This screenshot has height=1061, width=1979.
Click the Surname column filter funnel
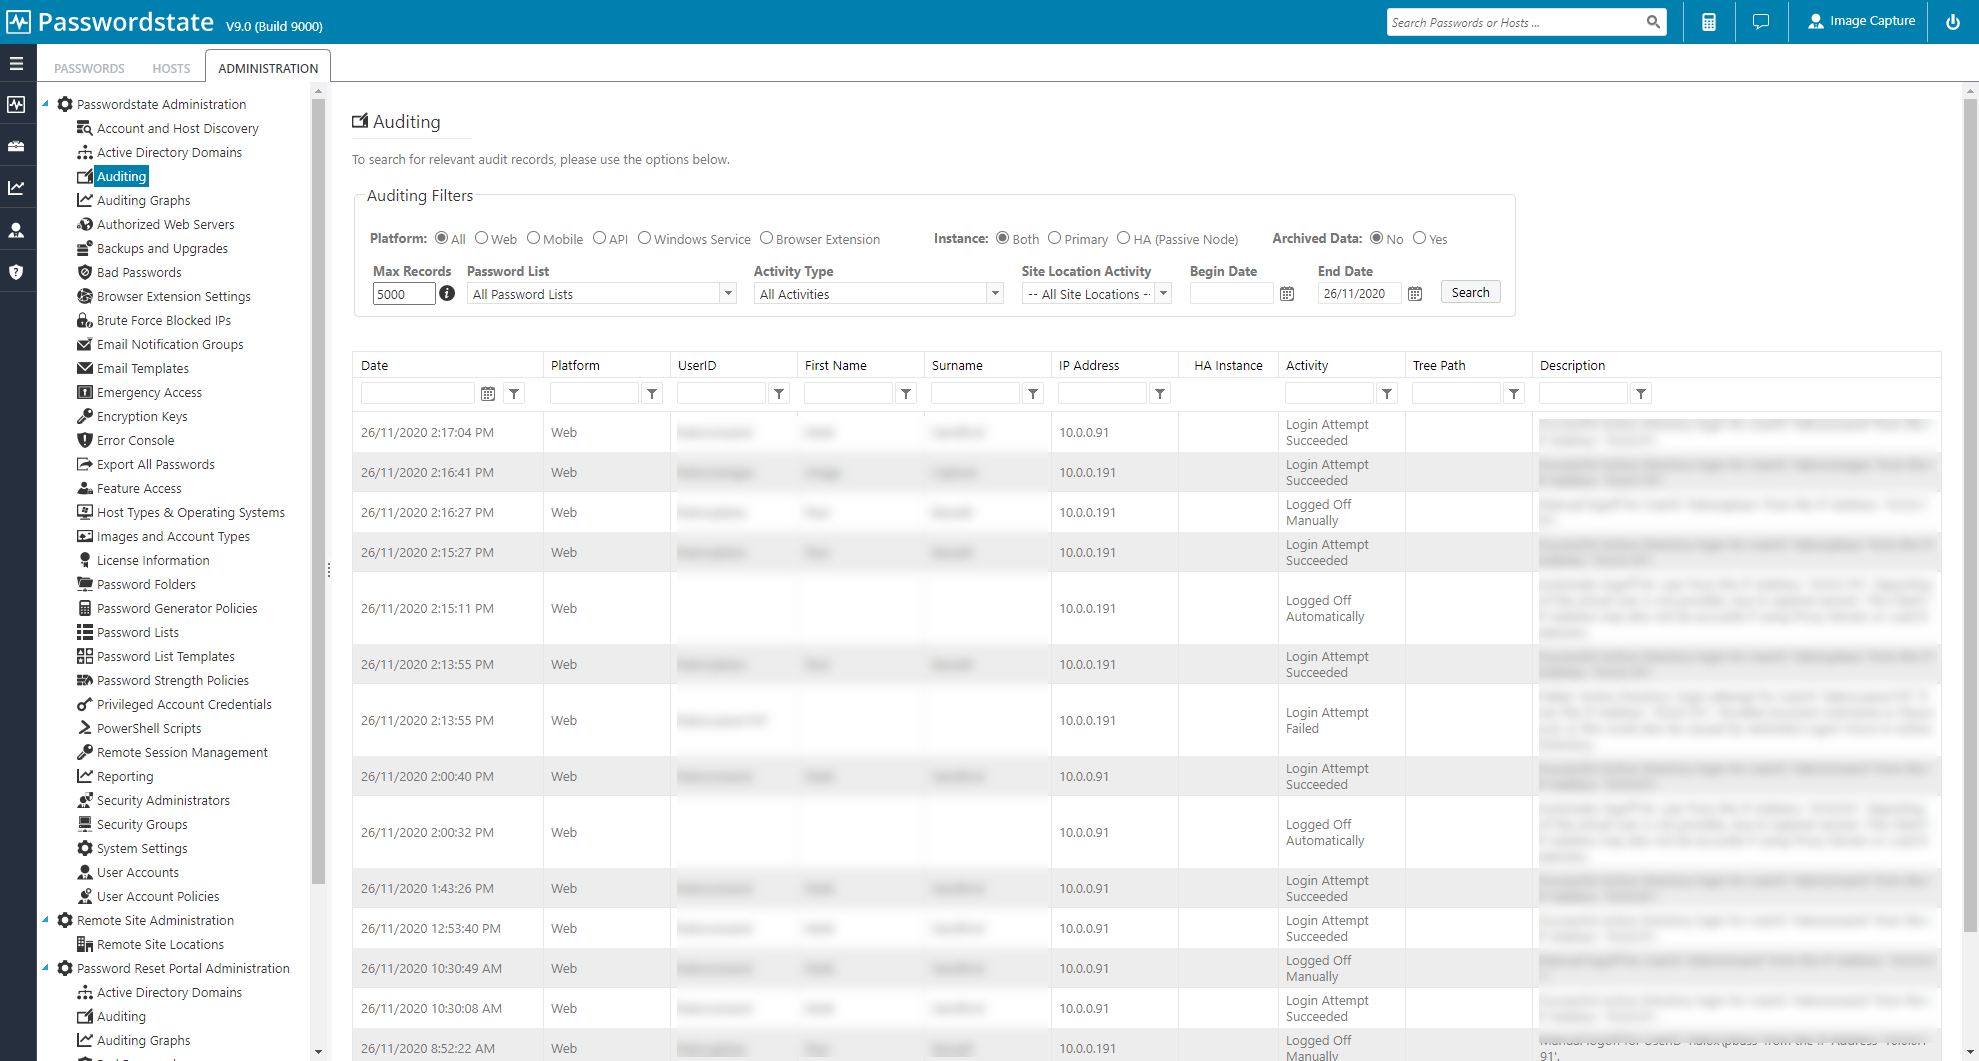(1033, 394)
